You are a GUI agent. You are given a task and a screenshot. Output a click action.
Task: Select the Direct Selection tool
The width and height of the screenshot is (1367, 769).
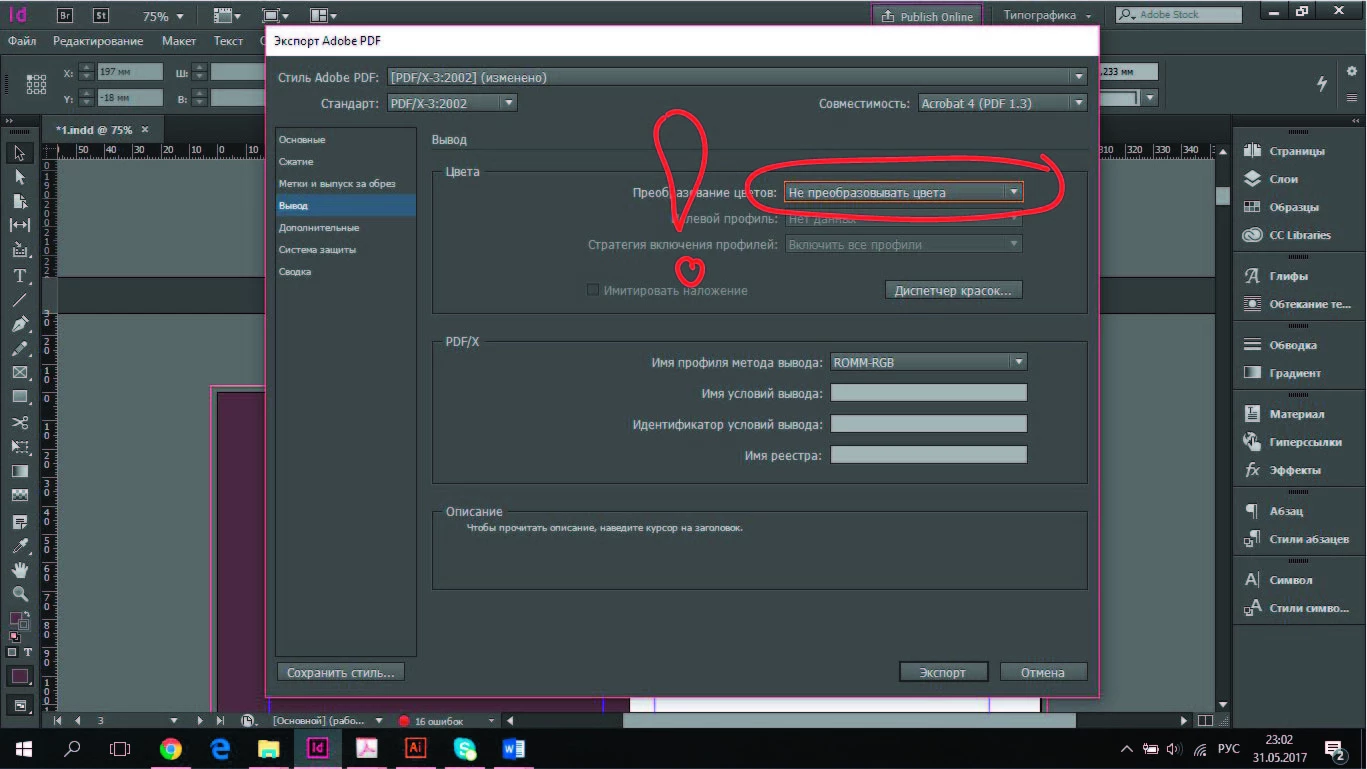(x=19, y=177)
